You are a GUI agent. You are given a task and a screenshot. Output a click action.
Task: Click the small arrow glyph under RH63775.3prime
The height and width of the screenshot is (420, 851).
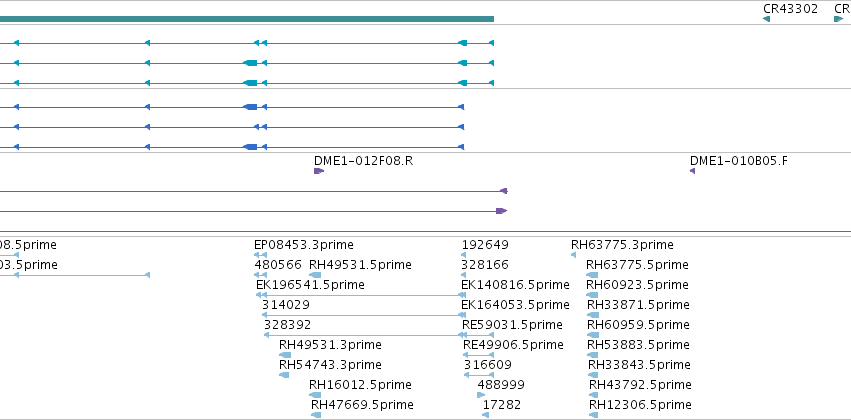574,254
